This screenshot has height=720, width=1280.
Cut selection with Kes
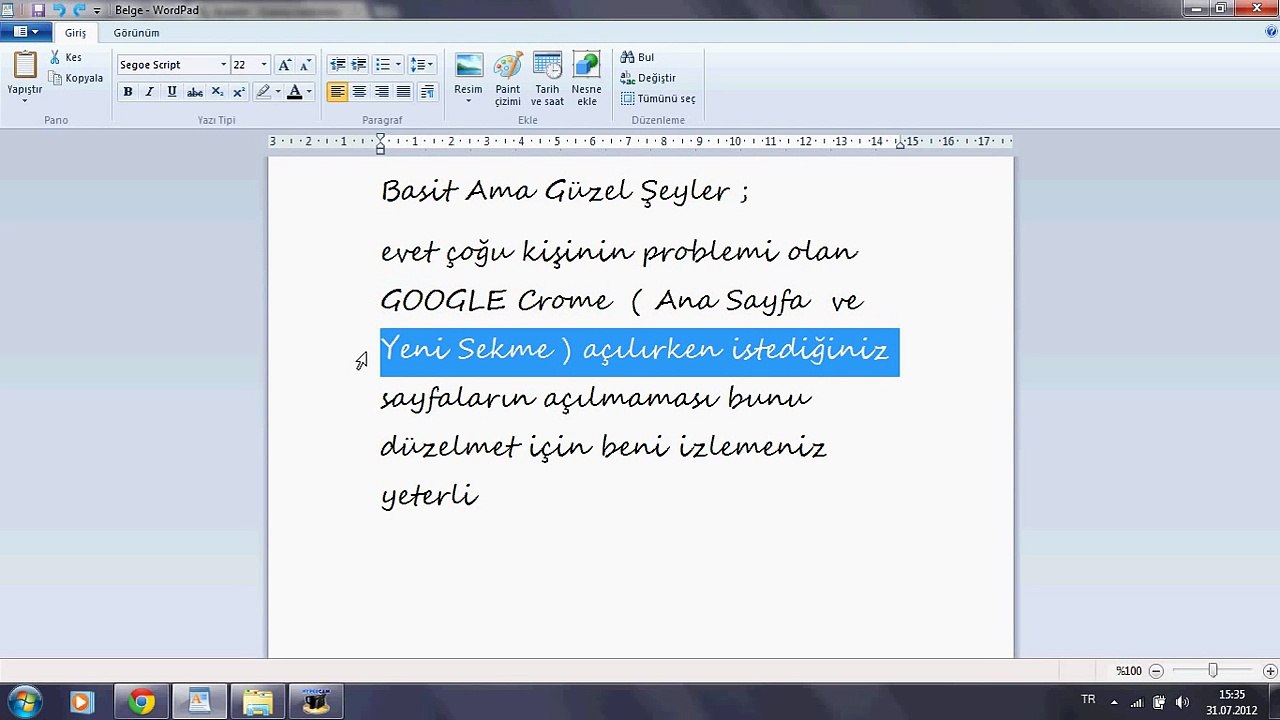[66, 58]
